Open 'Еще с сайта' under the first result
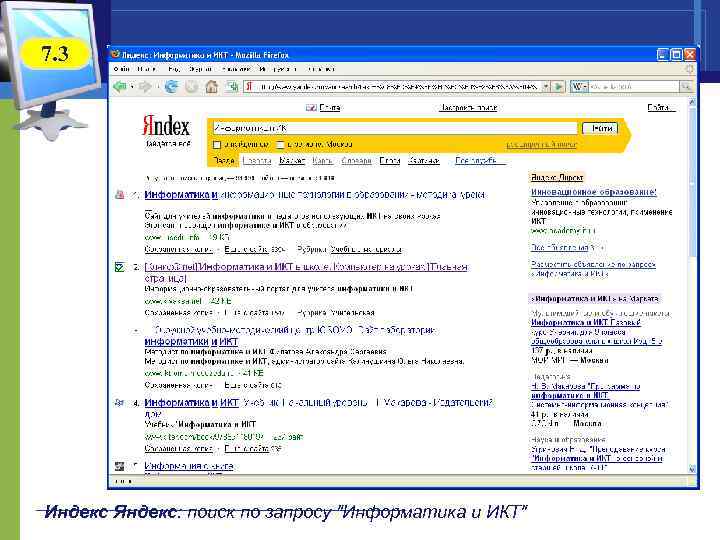 coord(246,249)
